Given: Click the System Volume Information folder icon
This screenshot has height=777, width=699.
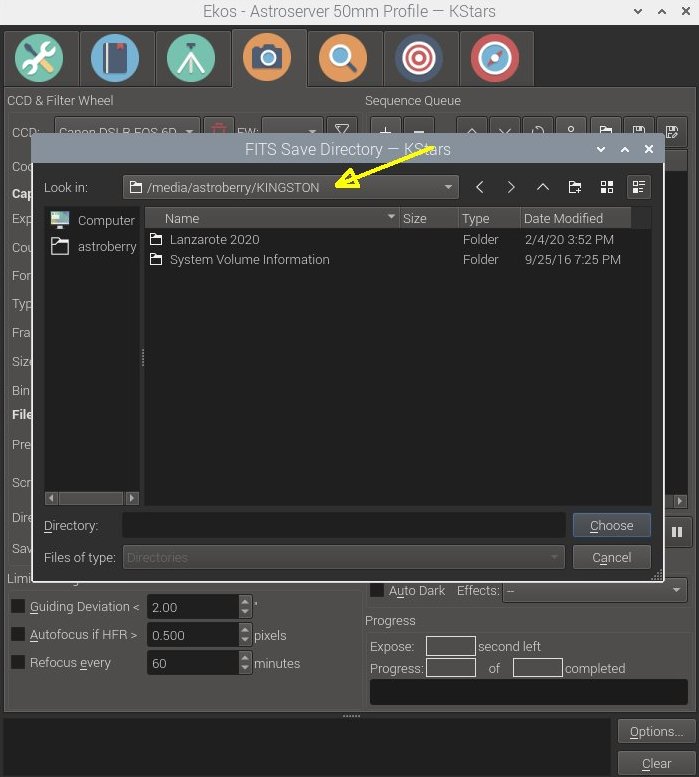Looking at the screenshot, I should click(x=156, y=259).
